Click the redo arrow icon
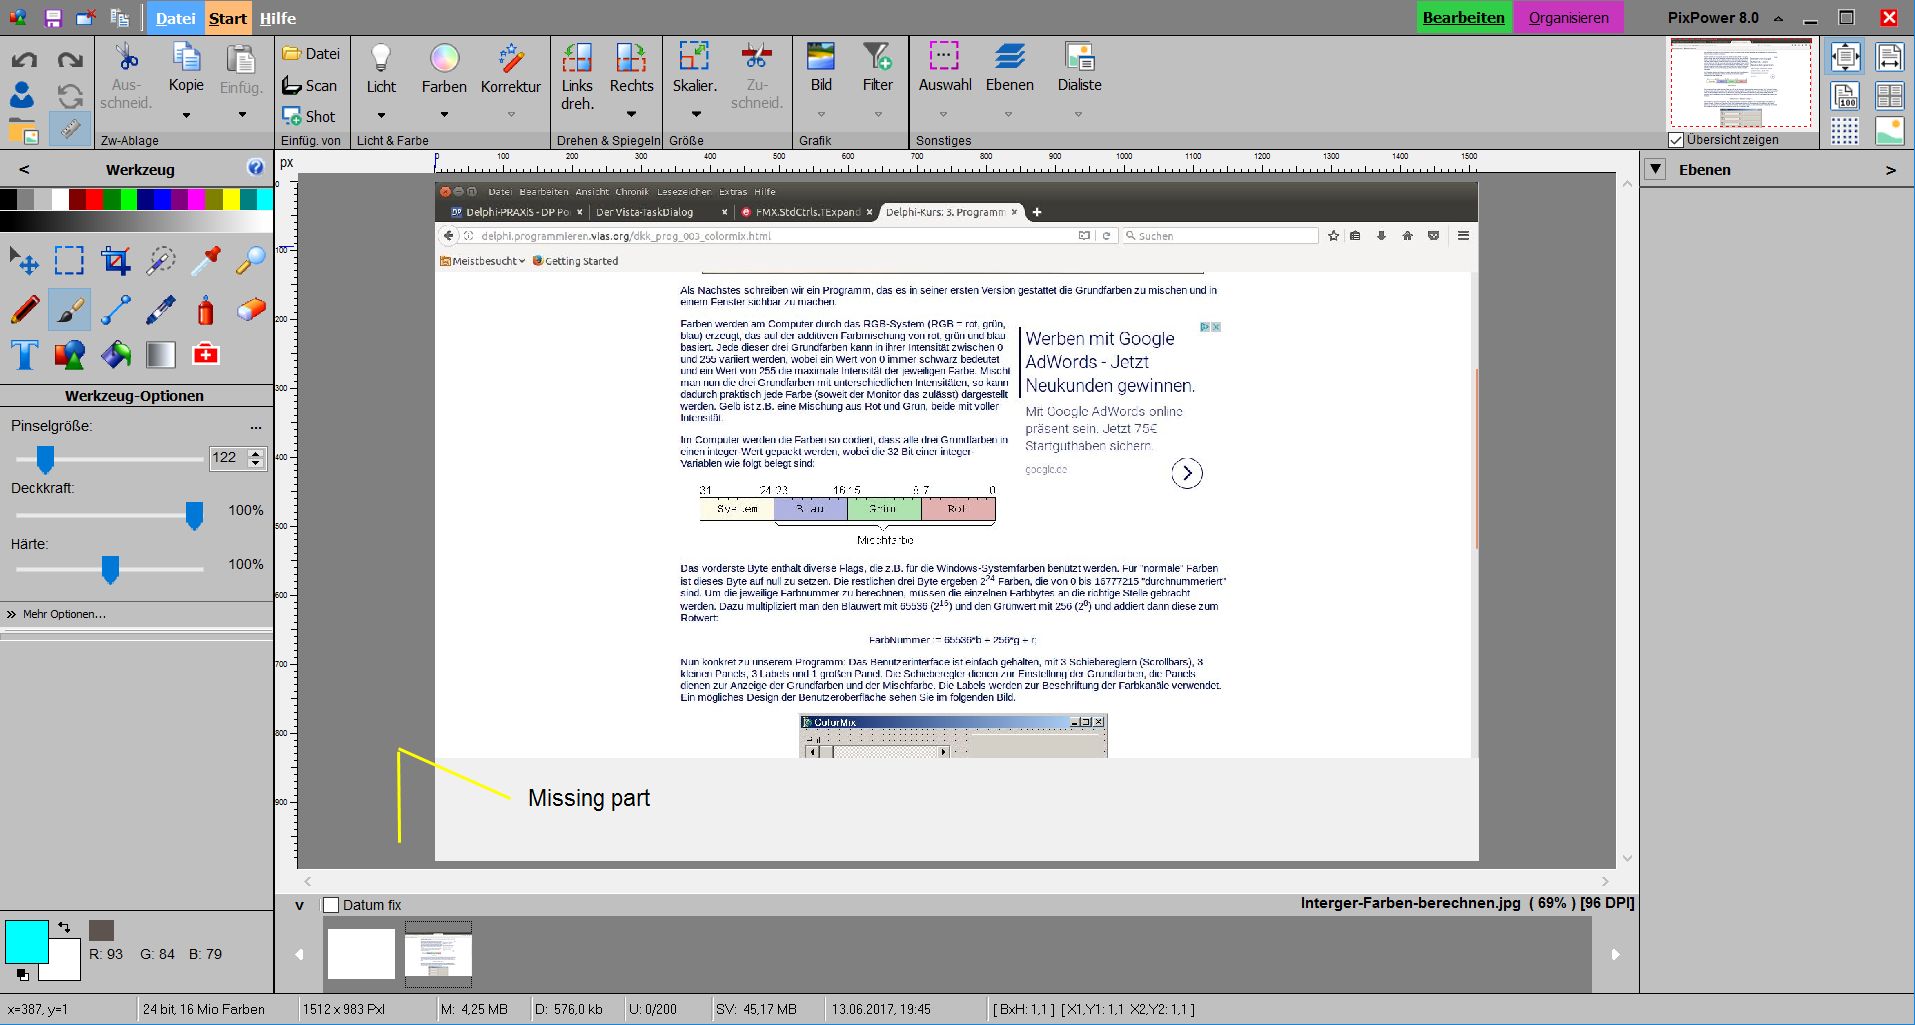 point(70,61)
